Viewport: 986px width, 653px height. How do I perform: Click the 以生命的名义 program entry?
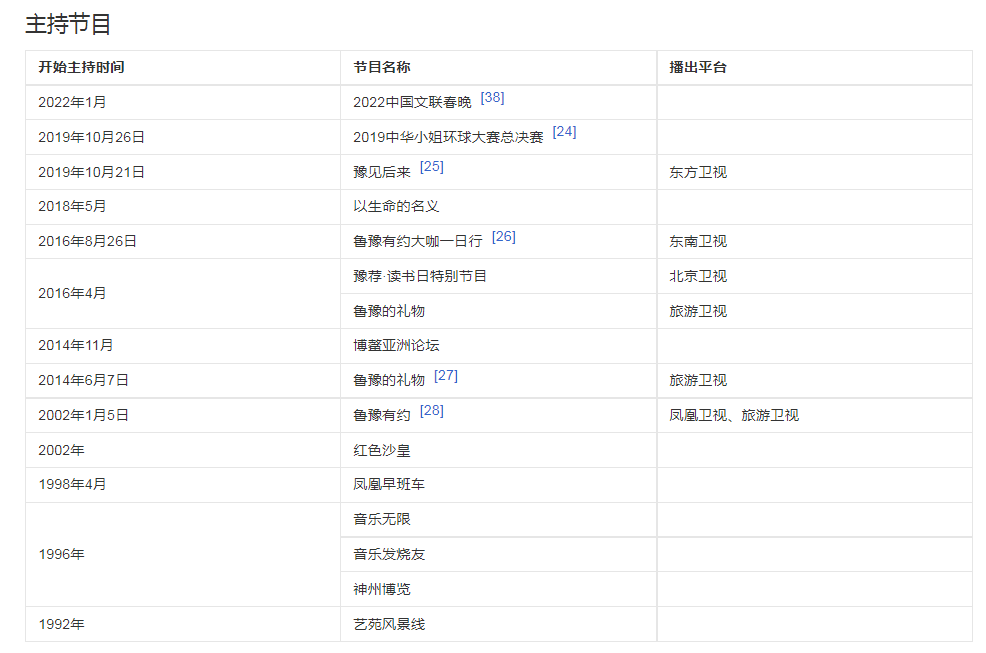pyautogui.click(x=396, y=207)
